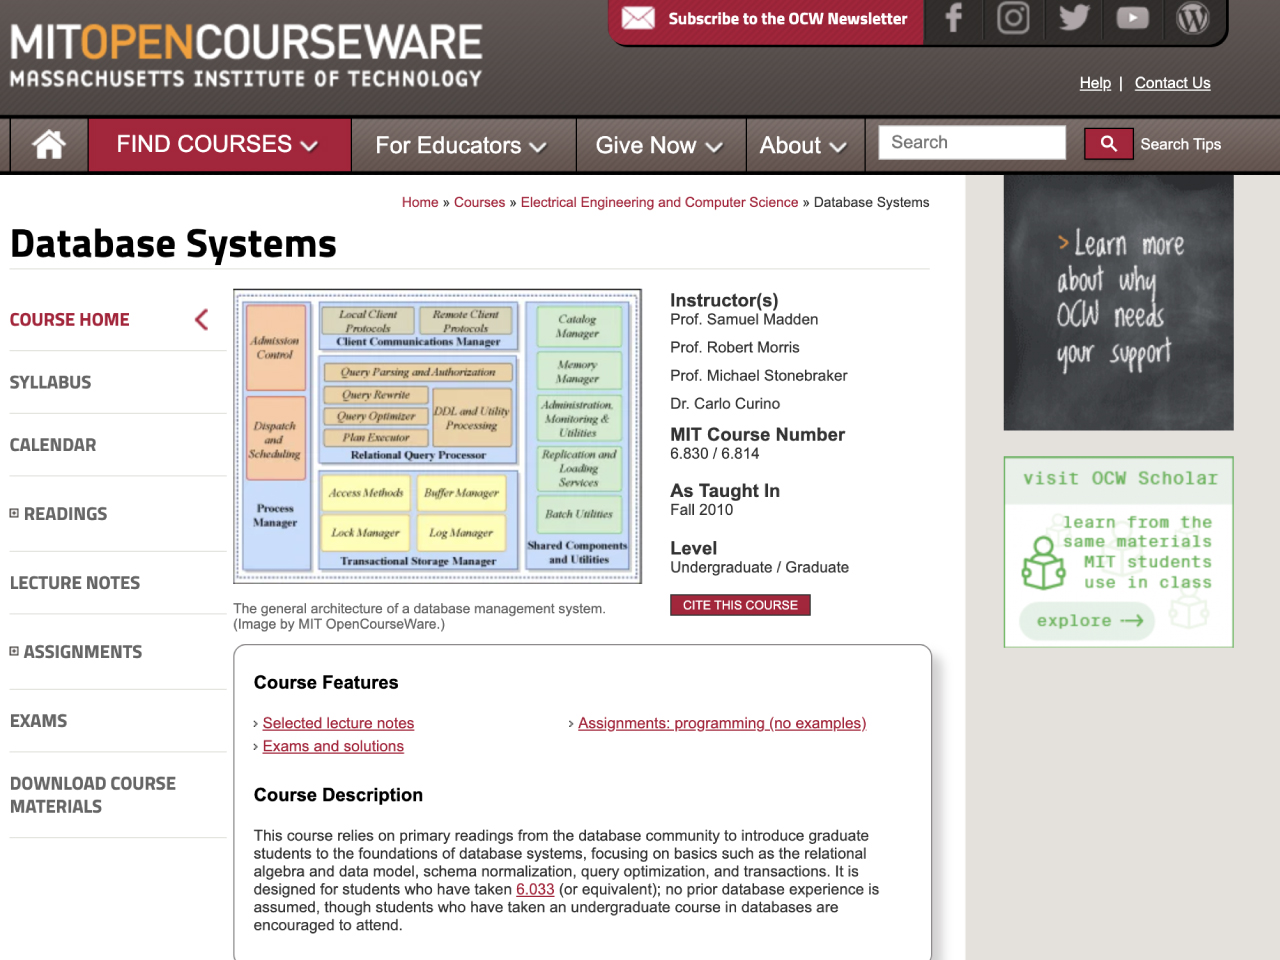Click the MIT OpenCourseWare logo
The width and height of the screenshot is (1280, 960).
click(246, 55)
